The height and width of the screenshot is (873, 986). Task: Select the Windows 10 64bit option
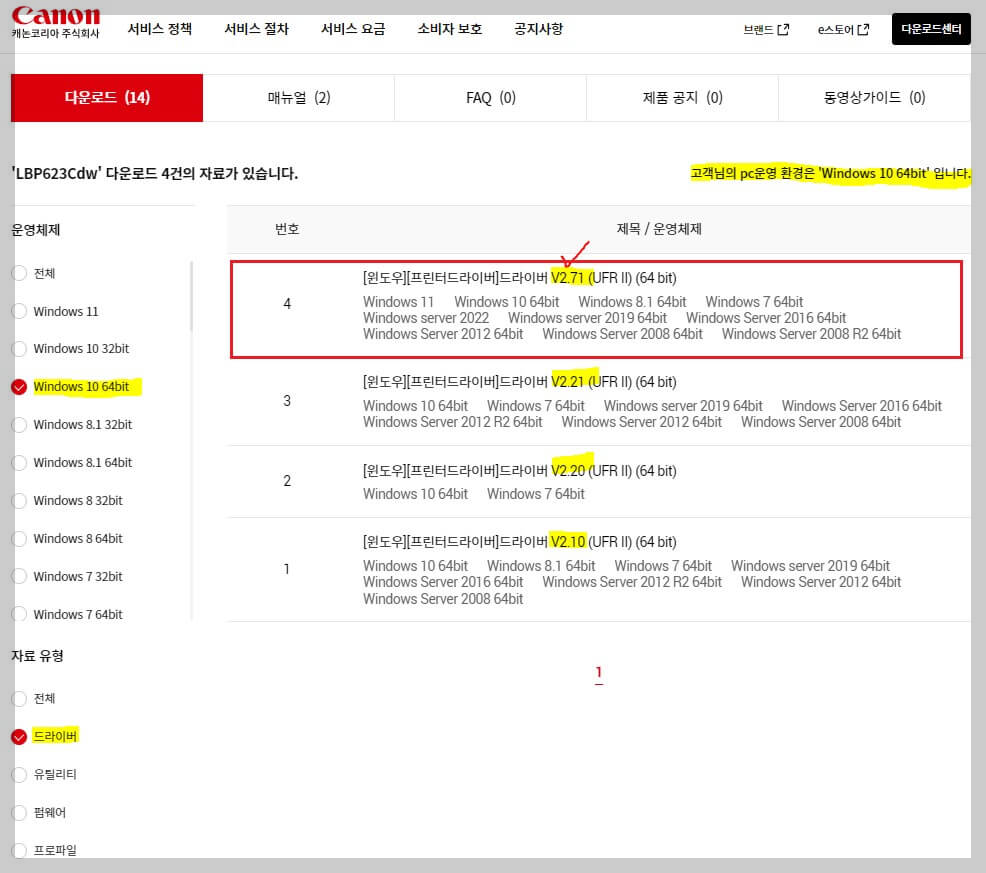click(x=19, y=387)
